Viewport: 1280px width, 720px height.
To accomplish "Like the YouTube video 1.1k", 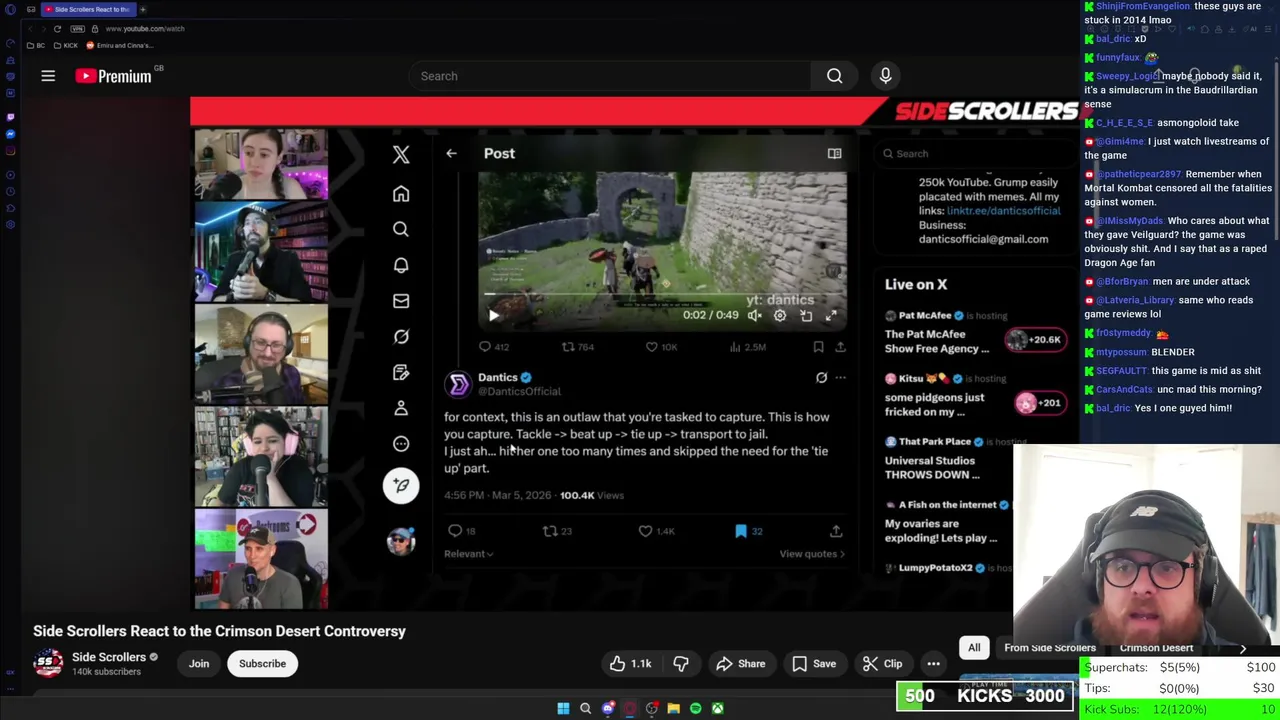I will (x=631, y=664).
